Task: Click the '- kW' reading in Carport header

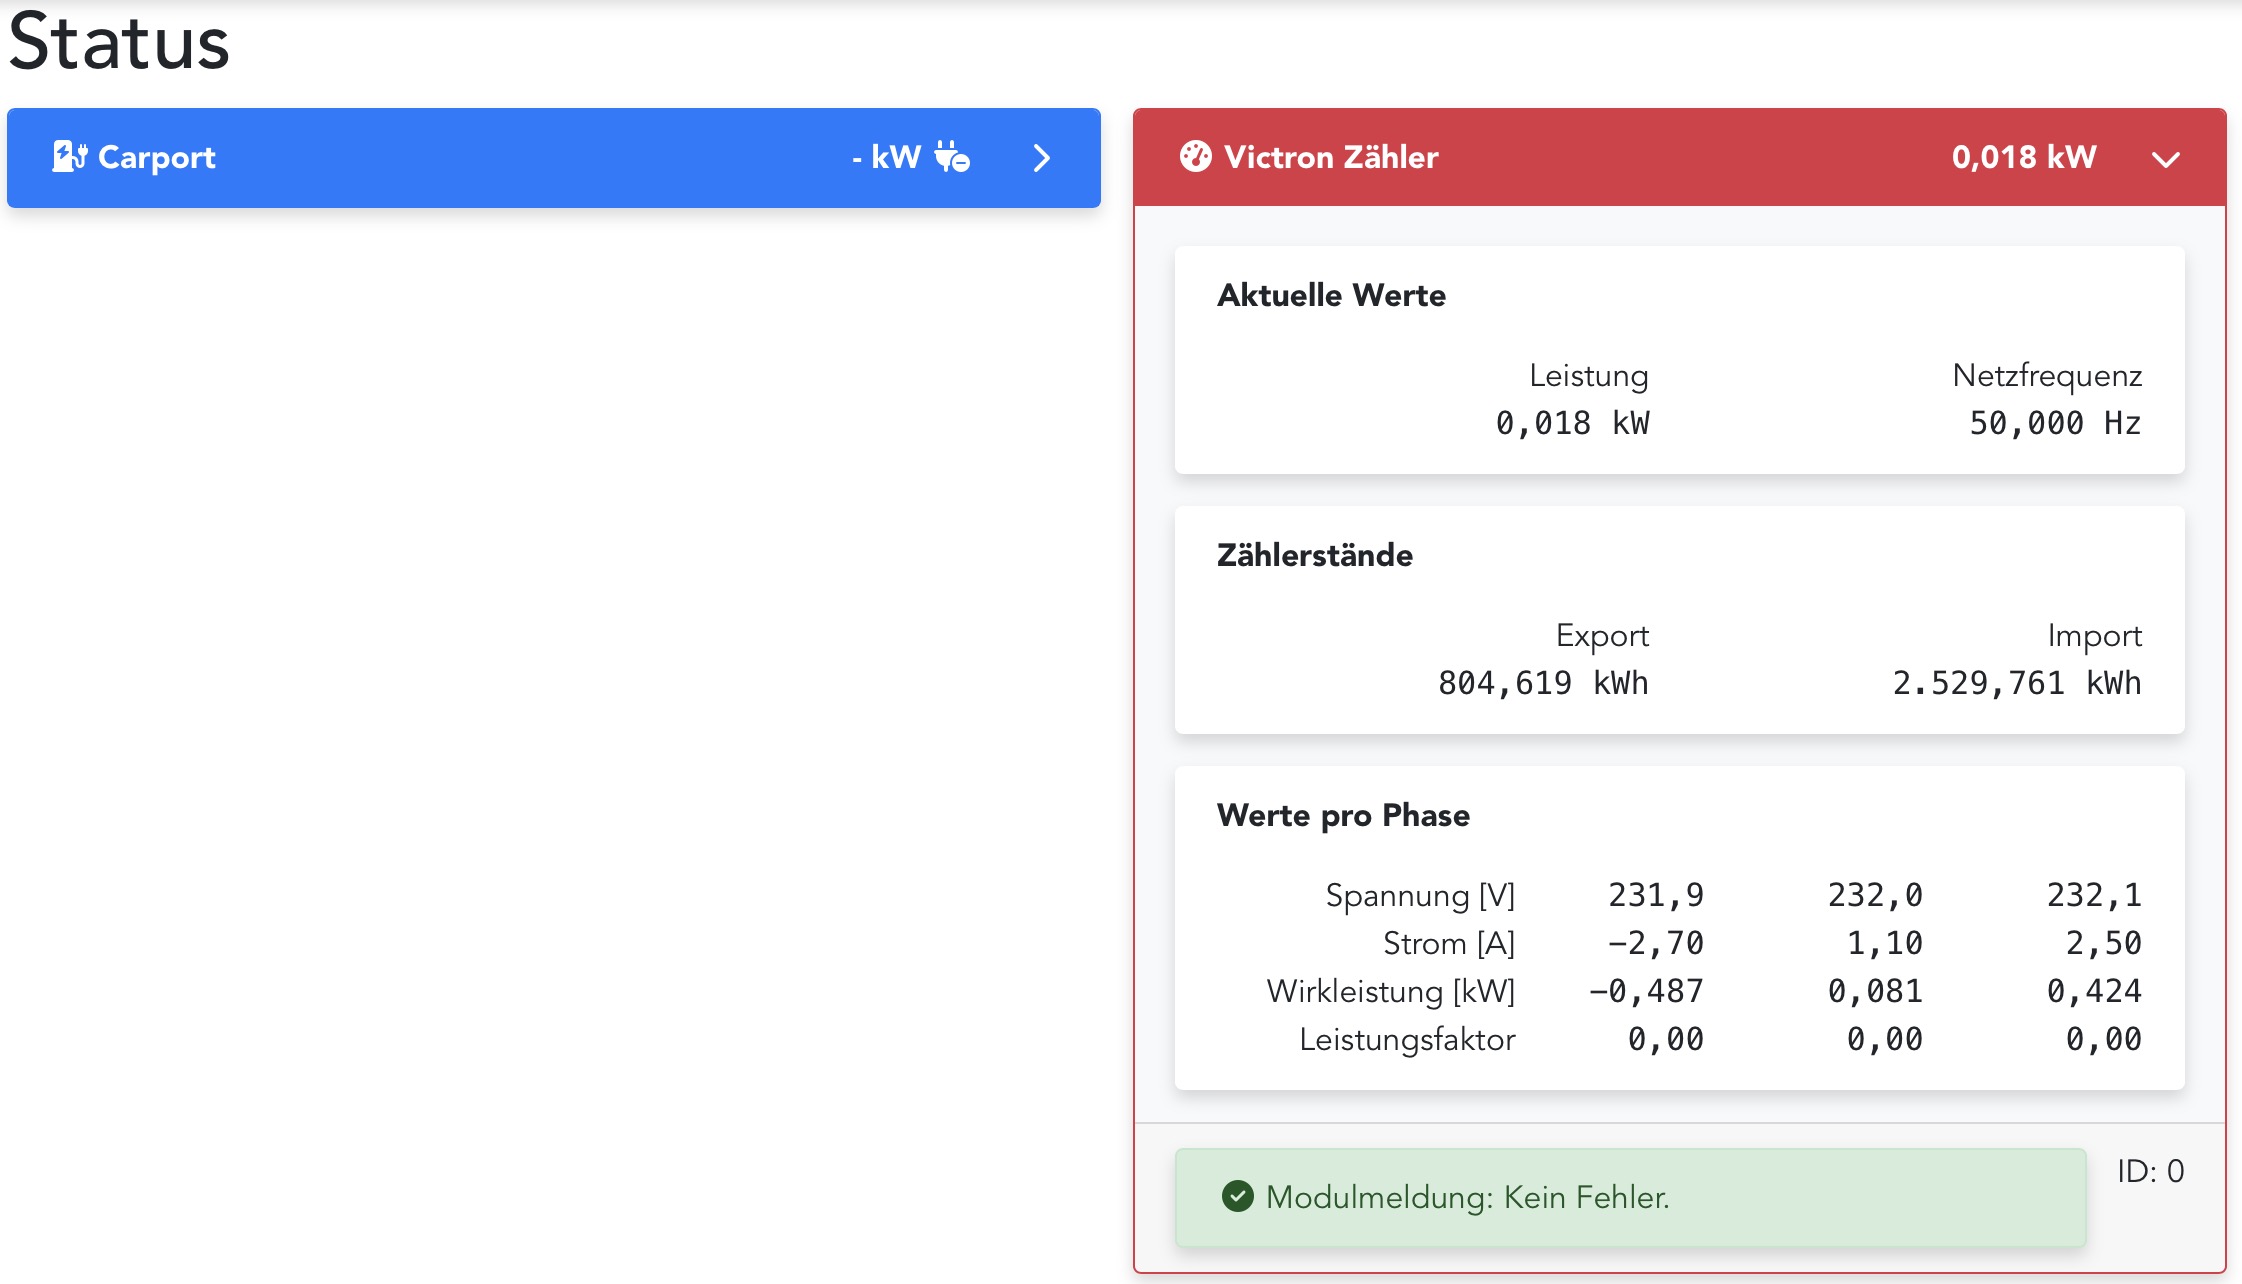Action: coord(886,157)
